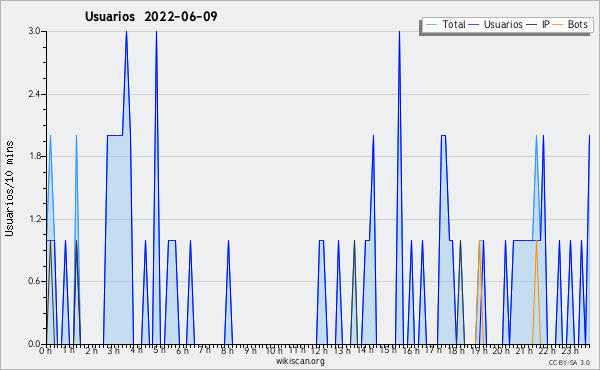Screen dimensions: 600x370
Task: Click the '20 h' x-axis label
Action: pos(501,351)
